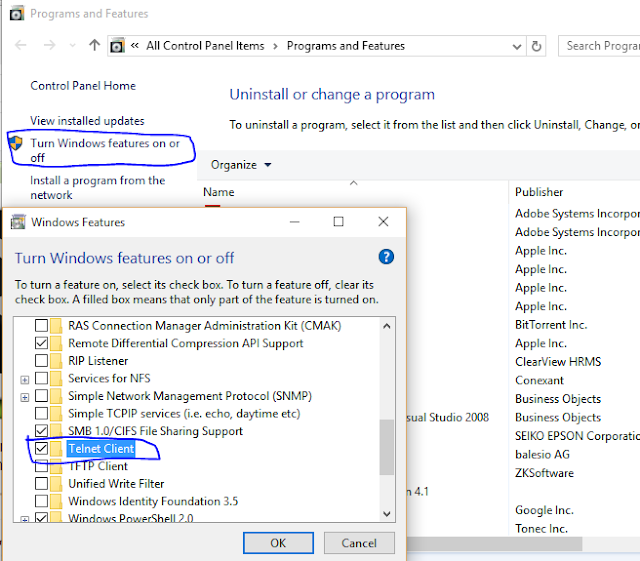The image size is (640, 561).
Task: Expand Simple Network Management Protocol node
Action: coord(25,397)
